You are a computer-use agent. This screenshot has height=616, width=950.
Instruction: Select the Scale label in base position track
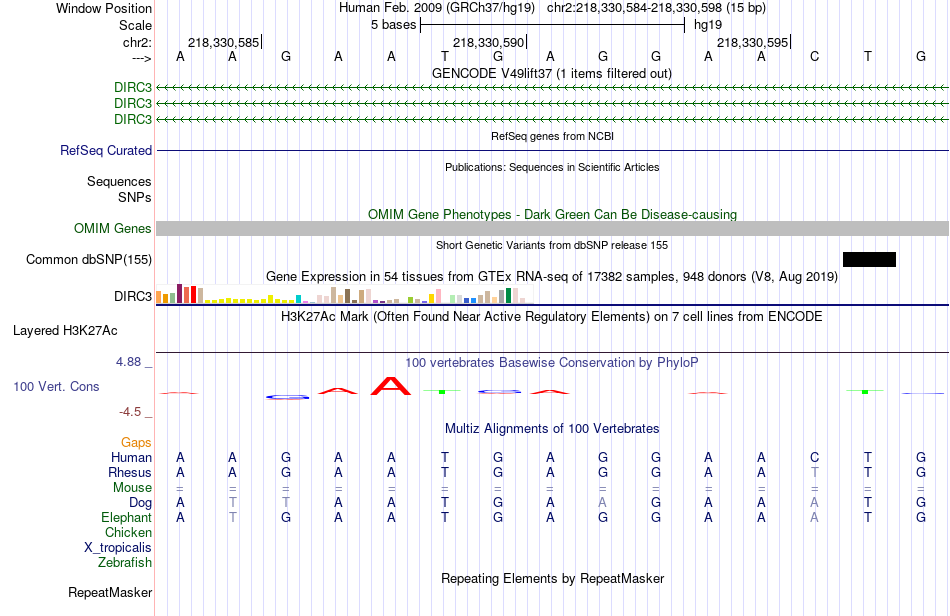135,25
